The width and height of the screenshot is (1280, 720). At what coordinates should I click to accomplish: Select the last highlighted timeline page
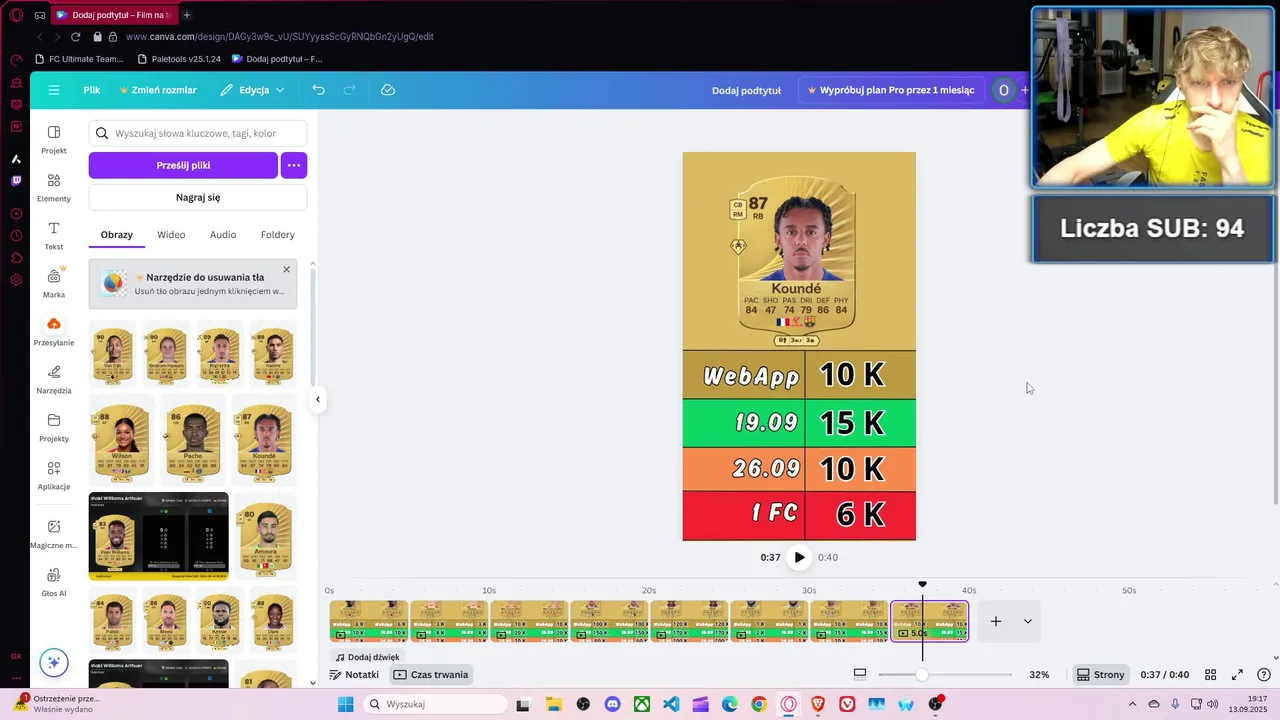click(929, 621)
